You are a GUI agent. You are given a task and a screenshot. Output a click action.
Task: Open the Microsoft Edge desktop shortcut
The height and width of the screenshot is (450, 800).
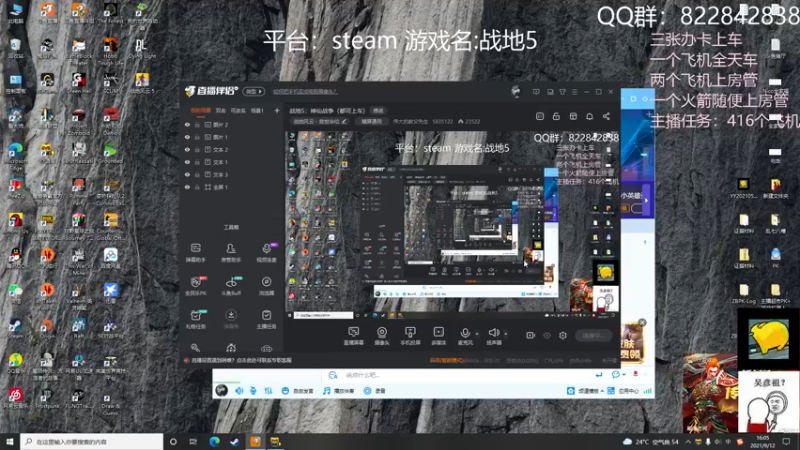(x=15, y=157)
